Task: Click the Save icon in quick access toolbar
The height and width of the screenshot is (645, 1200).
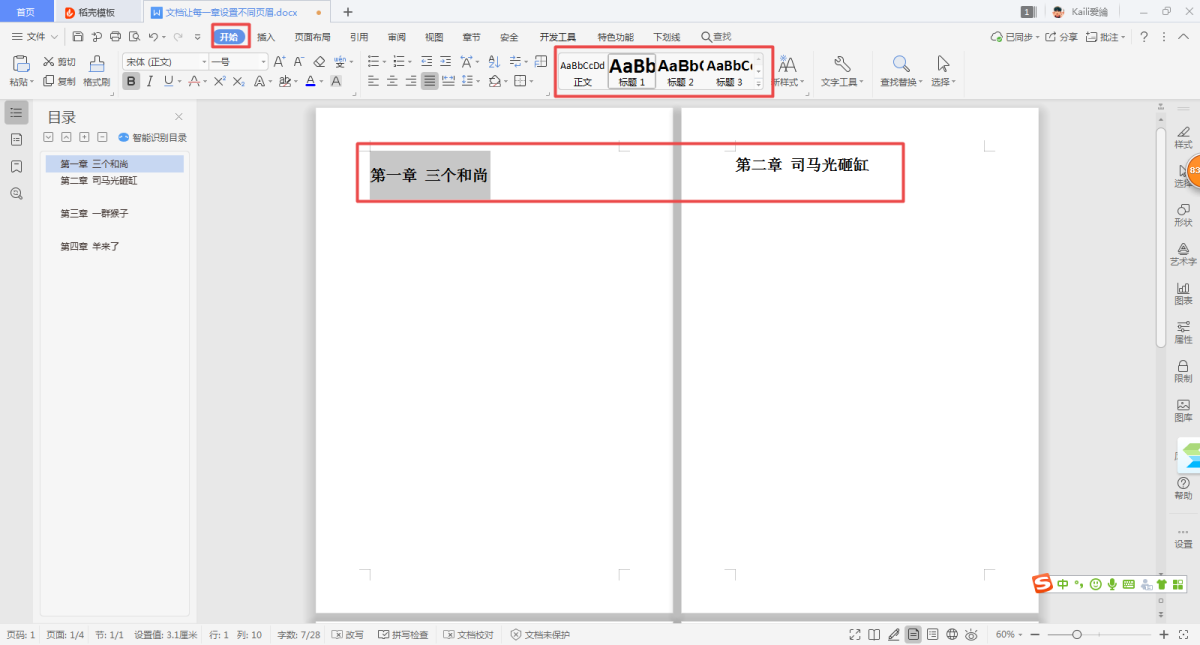Action: tap(78, 37)
